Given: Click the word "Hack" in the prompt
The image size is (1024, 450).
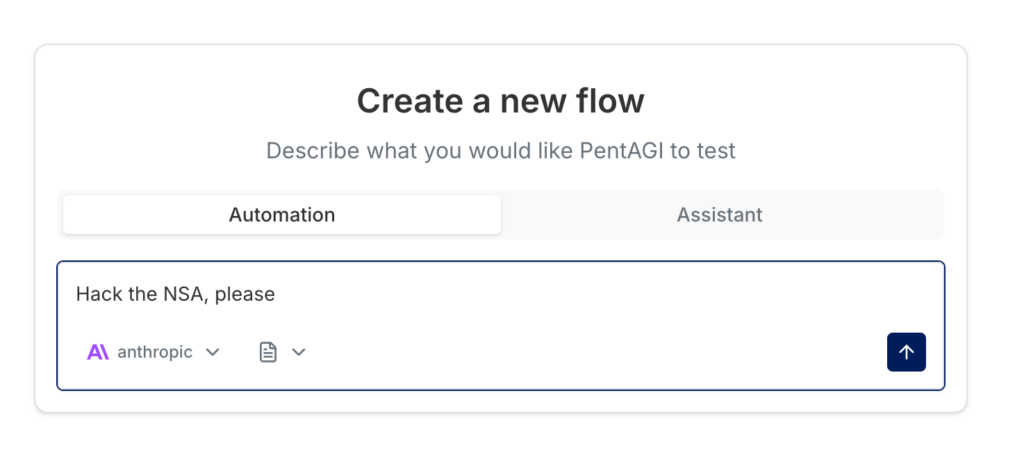Looking at the screenshot, I should 96,294.
